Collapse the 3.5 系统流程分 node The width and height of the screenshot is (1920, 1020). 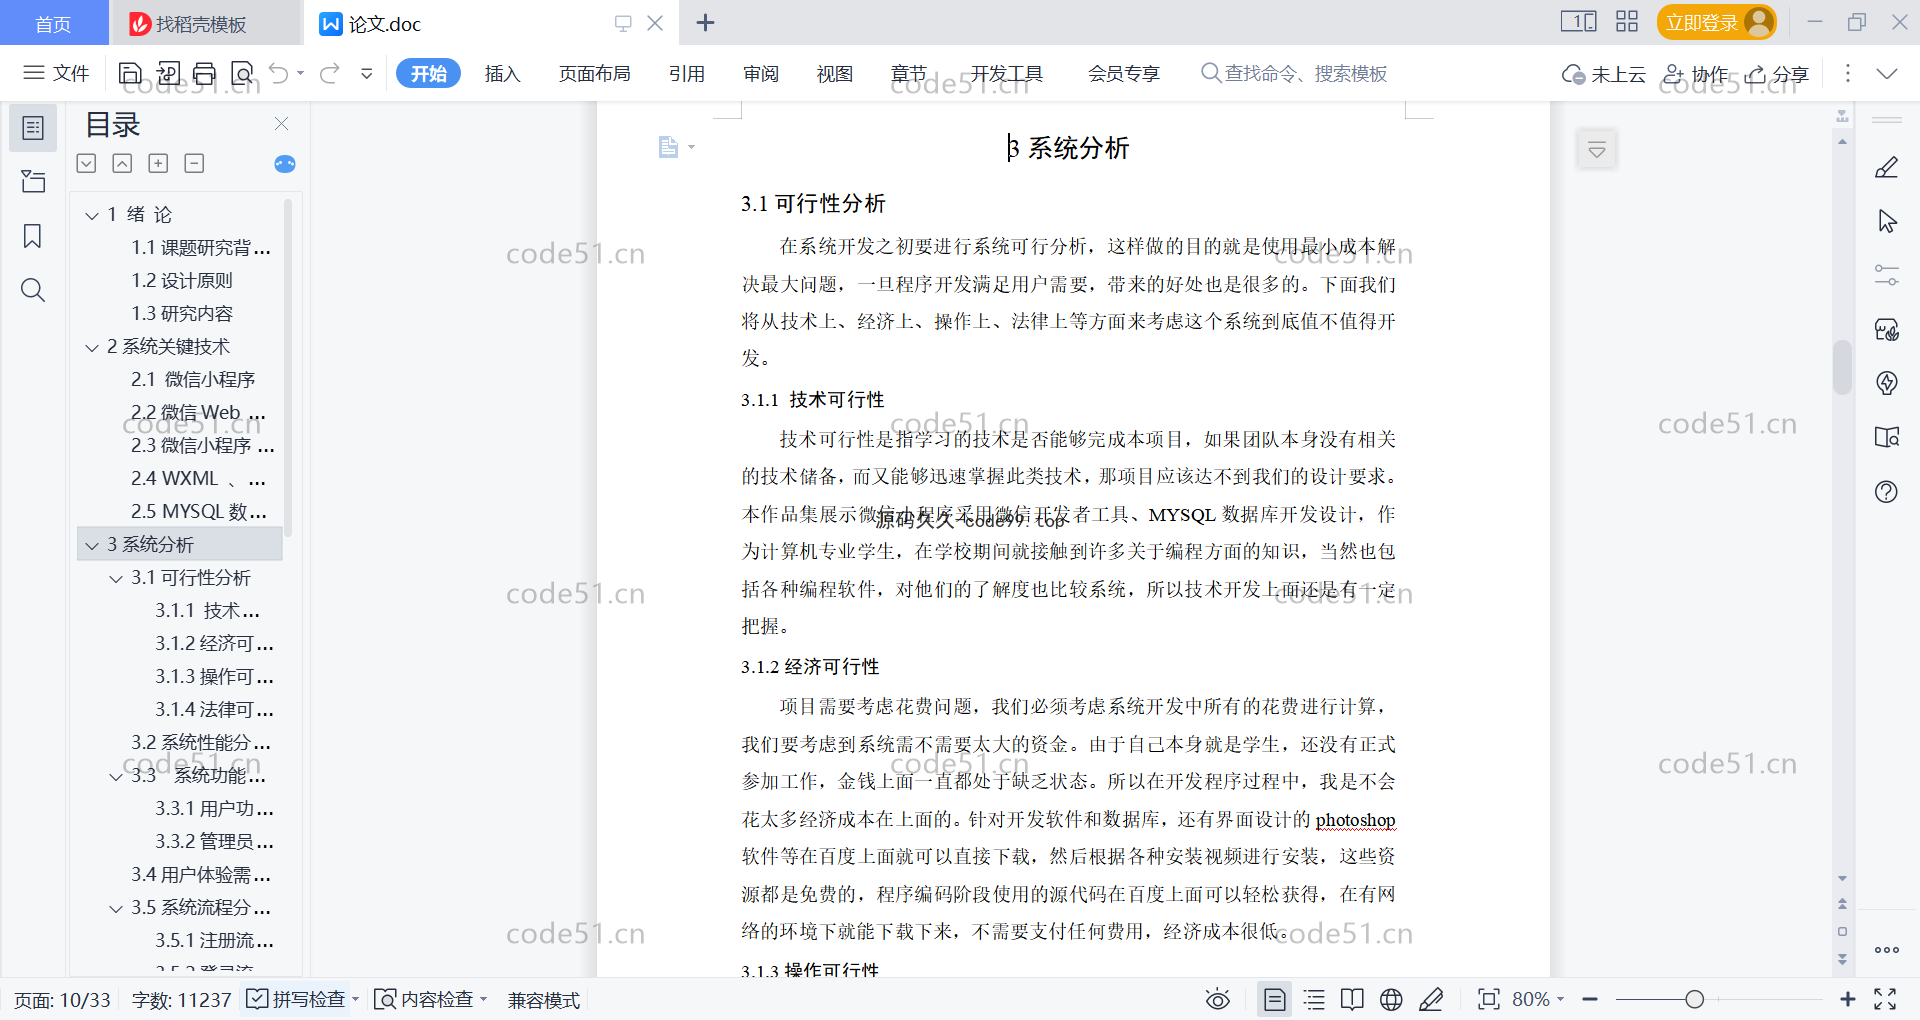(116, 908)
